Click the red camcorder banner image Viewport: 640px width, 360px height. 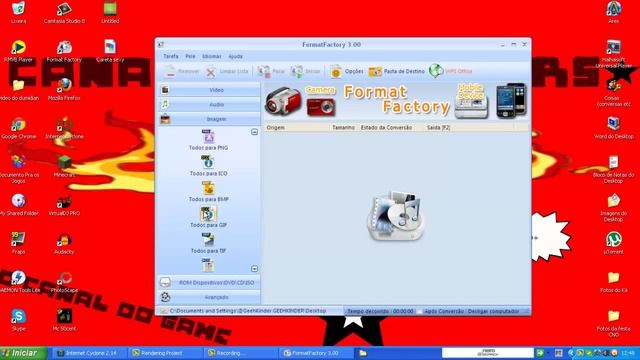(283, 100)
